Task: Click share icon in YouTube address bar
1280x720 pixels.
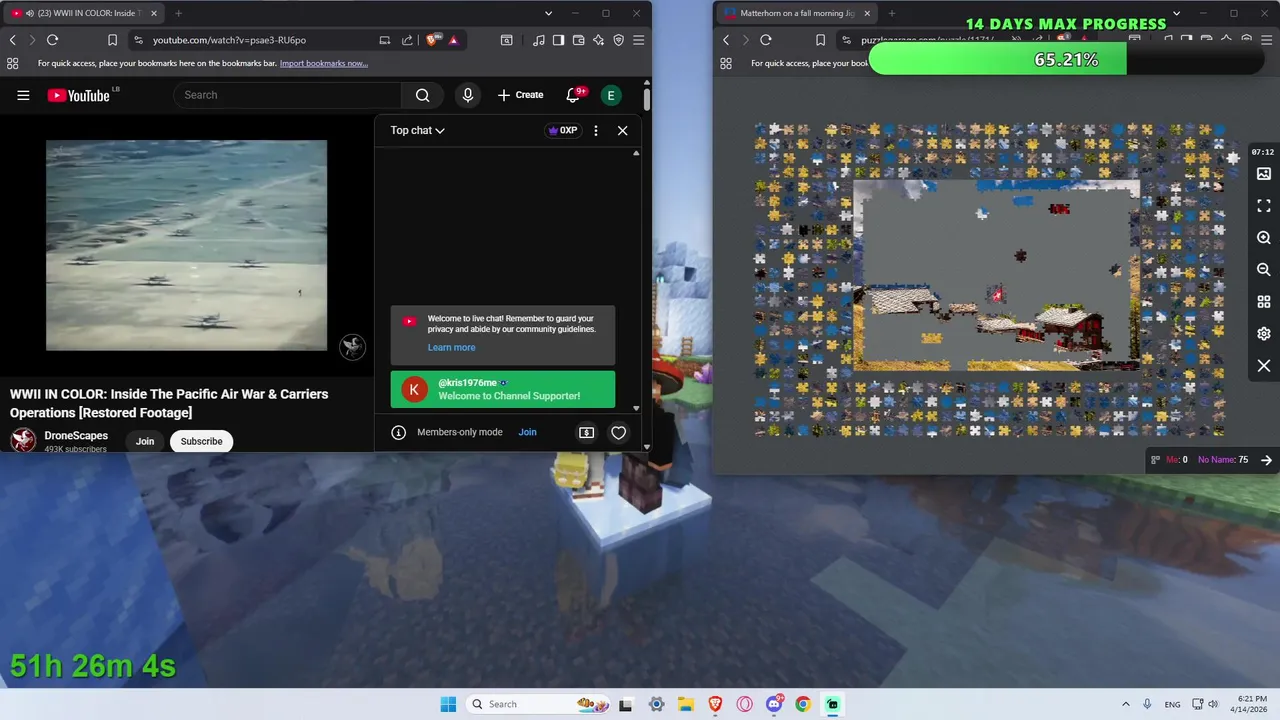Action: [x=407, y=40]
